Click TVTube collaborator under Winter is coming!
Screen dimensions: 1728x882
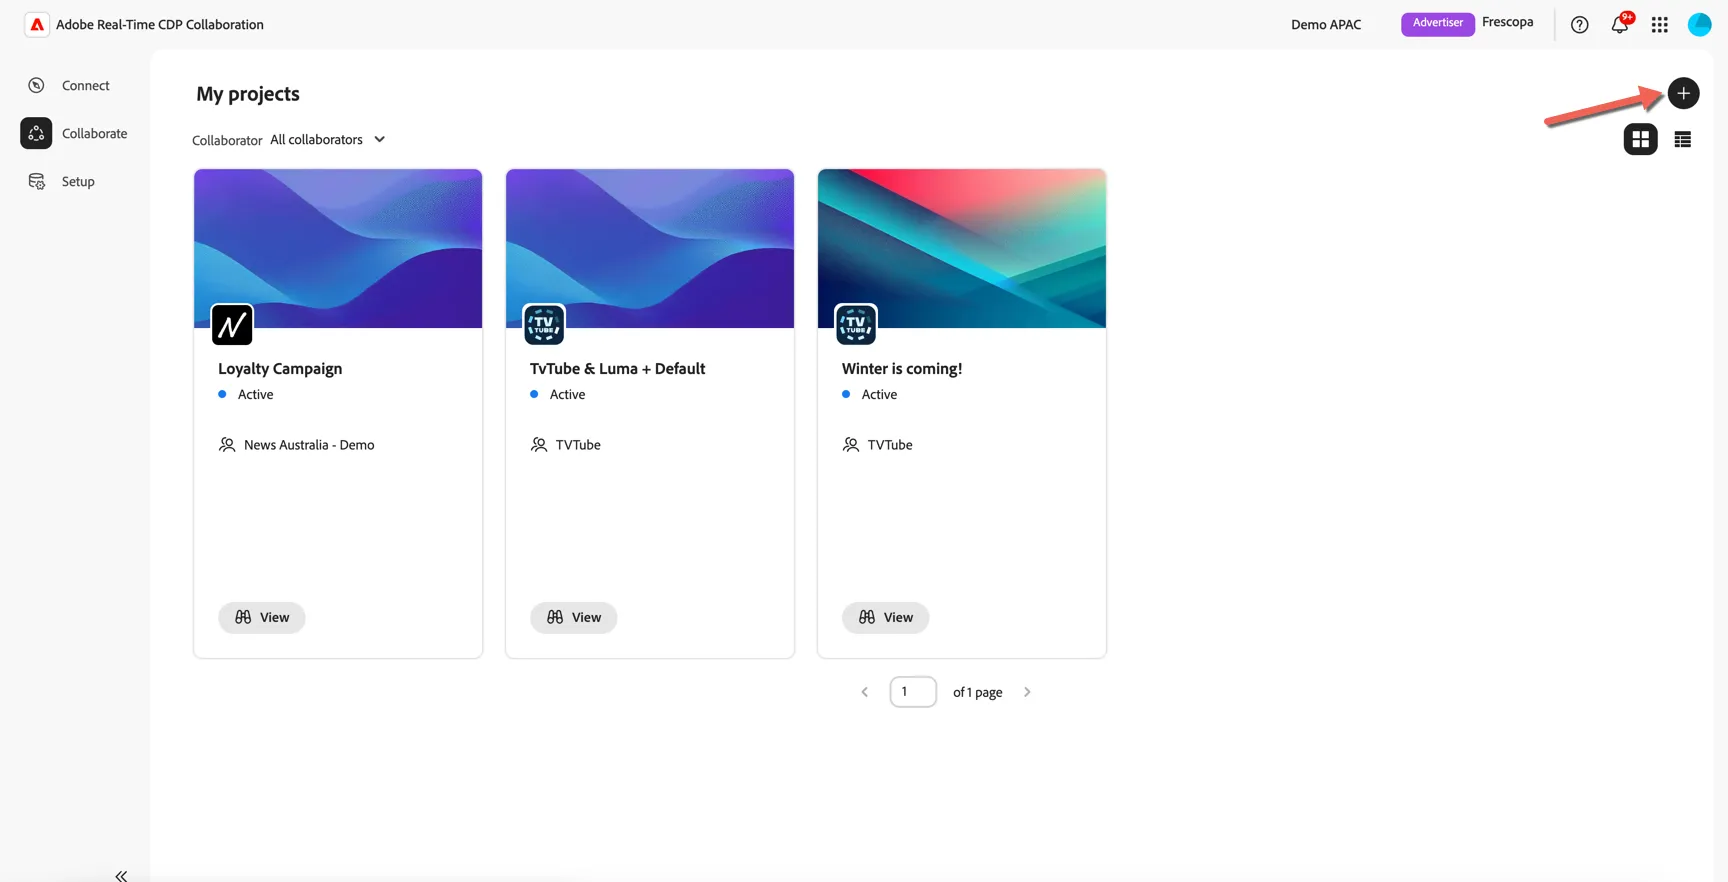(890, 445)
